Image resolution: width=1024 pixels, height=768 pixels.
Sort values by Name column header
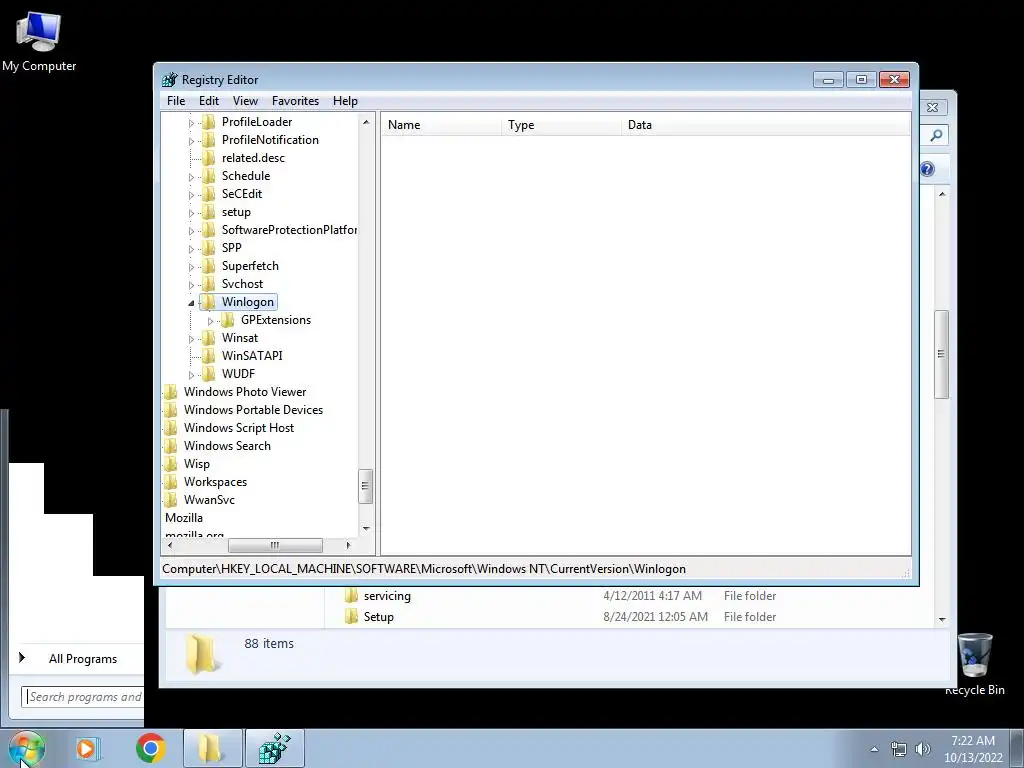click(x=441, y=125)
